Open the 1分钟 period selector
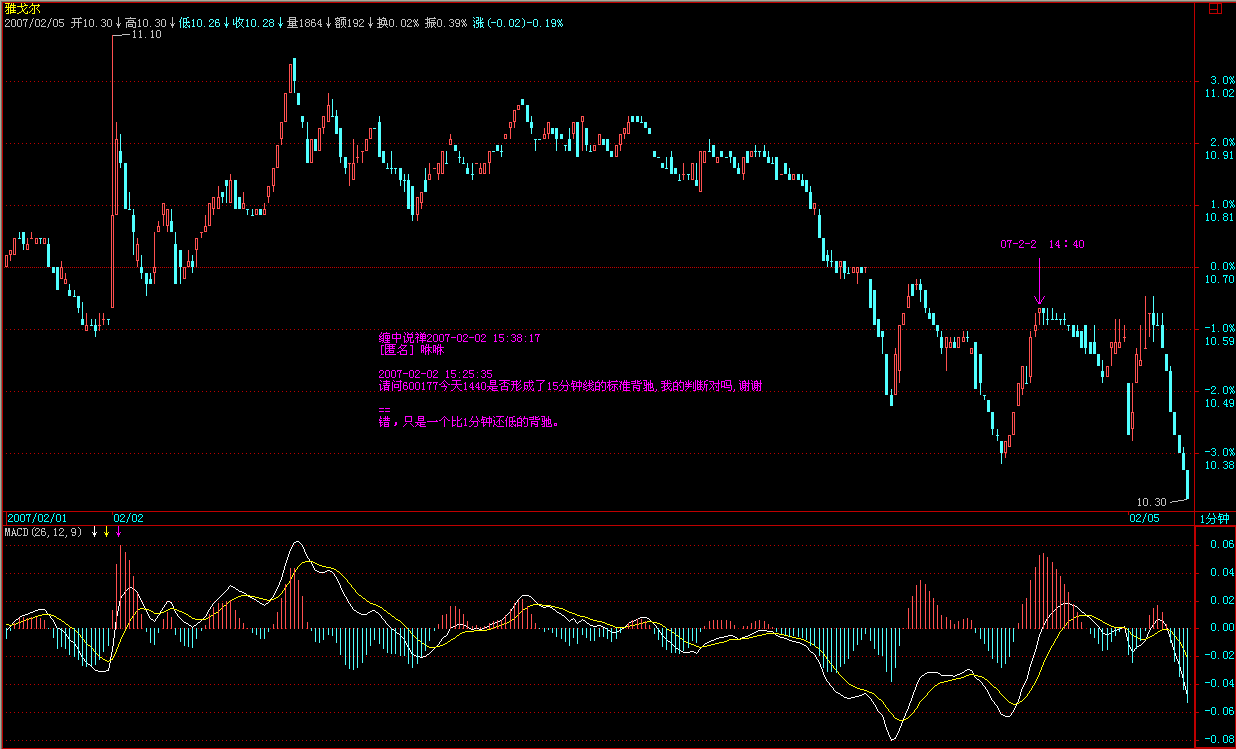The image size is (1236, 749). (1213, 518)
